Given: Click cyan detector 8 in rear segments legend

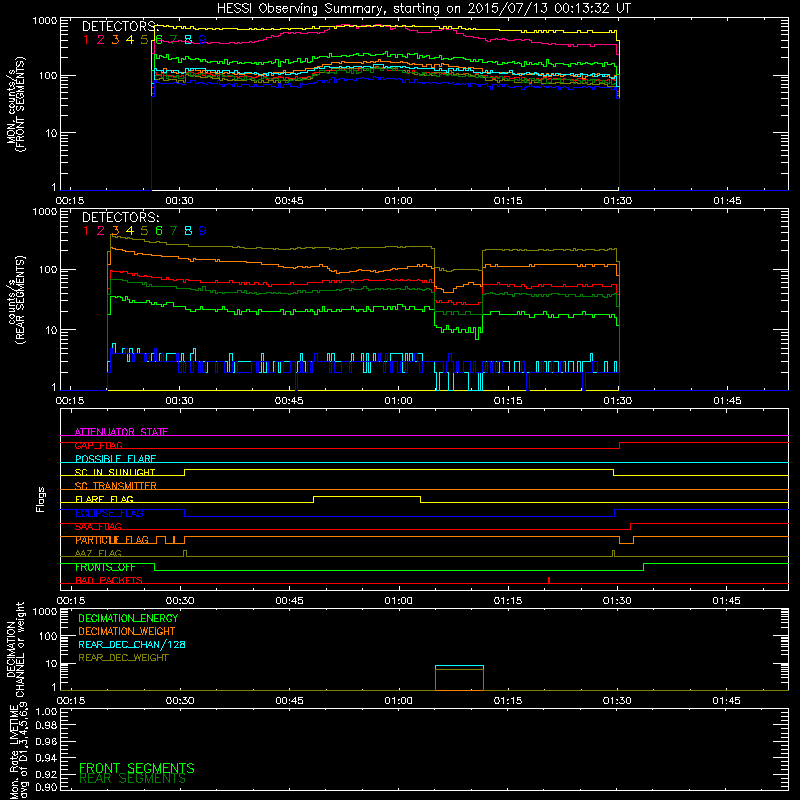Looking at the screenshot, I should 188,231.
